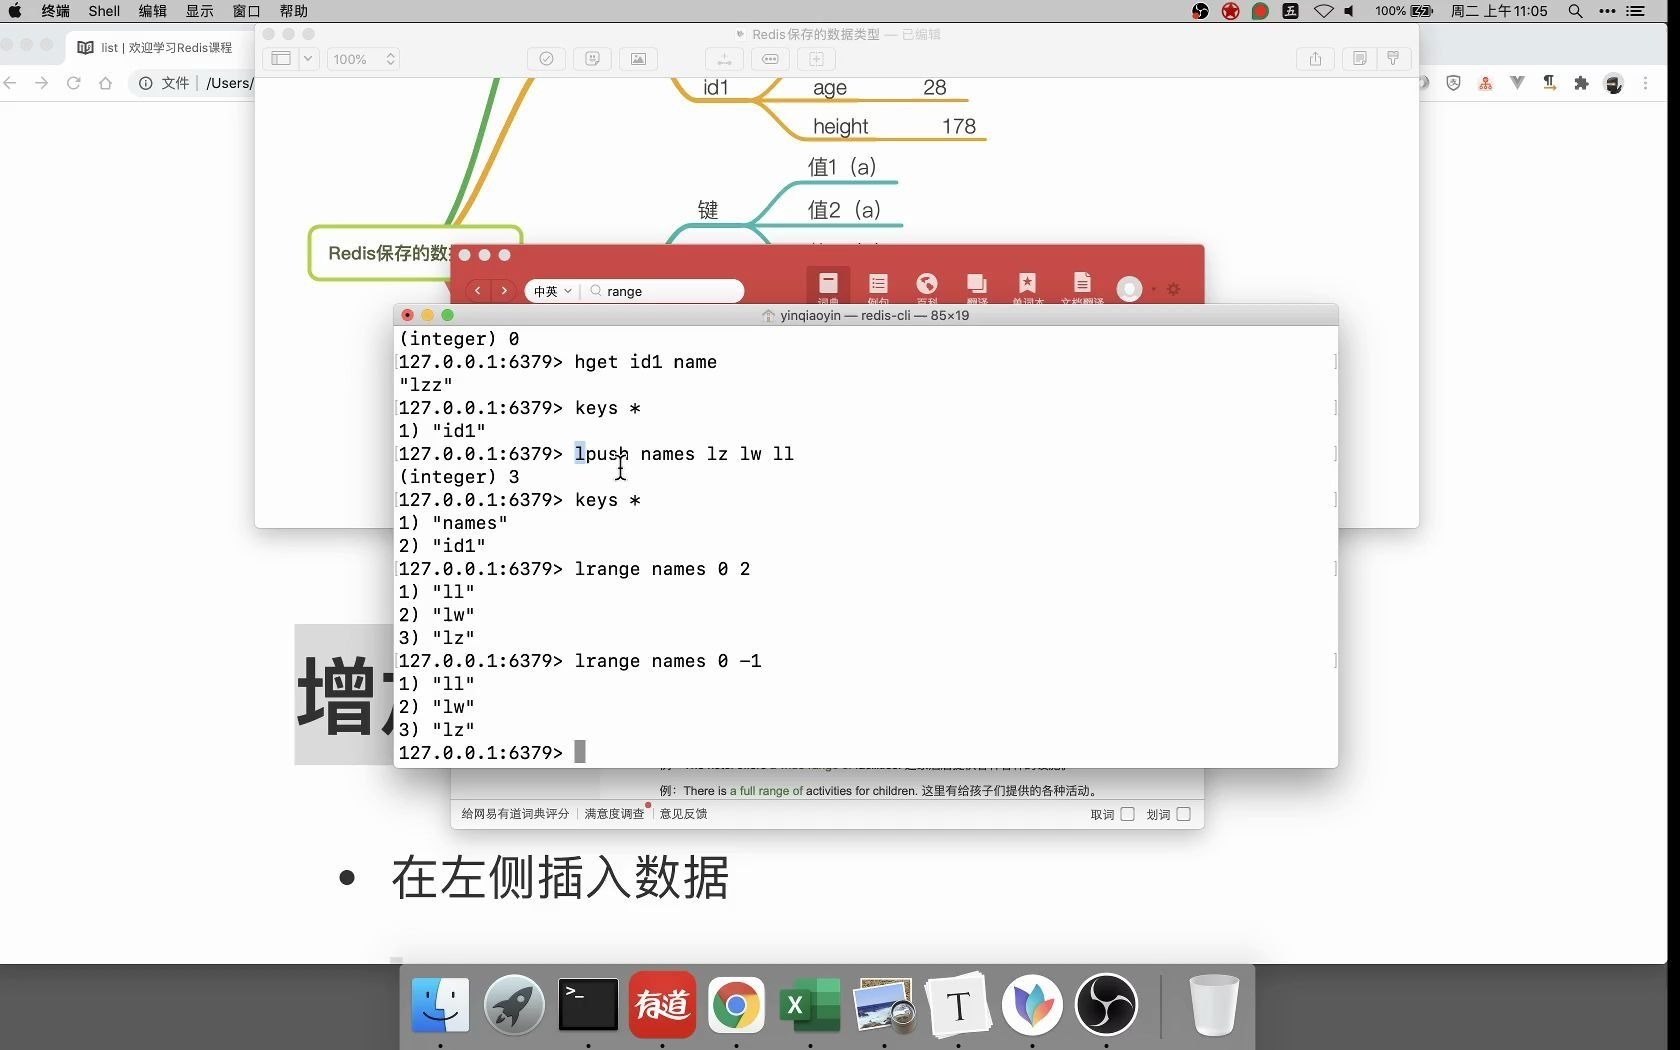Switch to Youdao 翻译 panel
This screenshot has height=1050, width=1680.
tap(976, 287)
